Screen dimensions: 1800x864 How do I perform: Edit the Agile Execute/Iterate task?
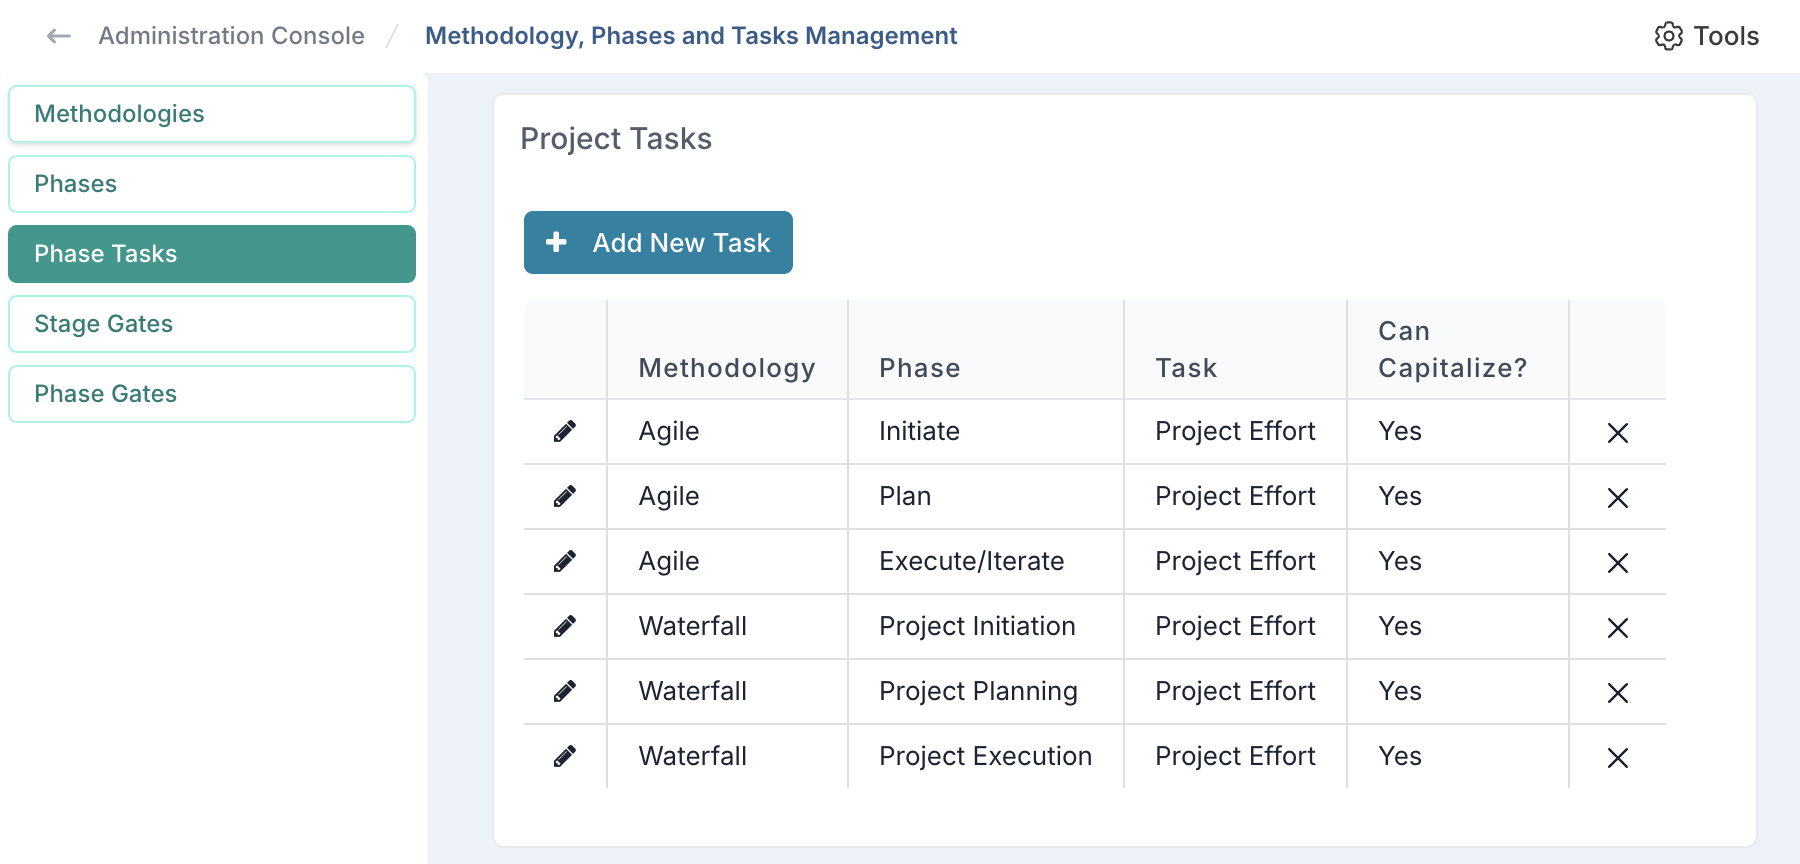[565, 562]
